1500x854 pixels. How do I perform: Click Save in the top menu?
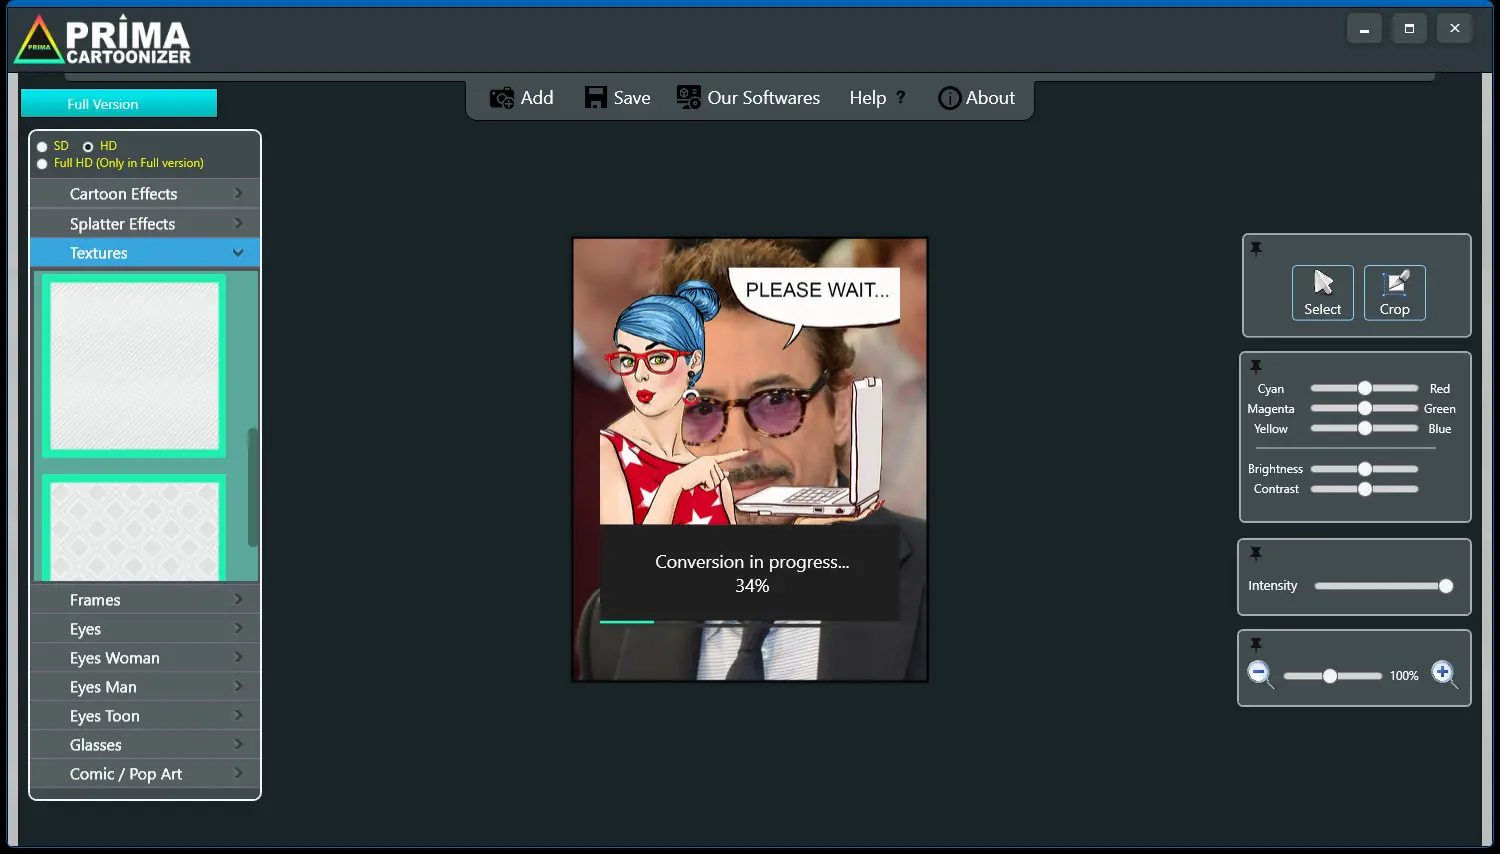(617, 98)
